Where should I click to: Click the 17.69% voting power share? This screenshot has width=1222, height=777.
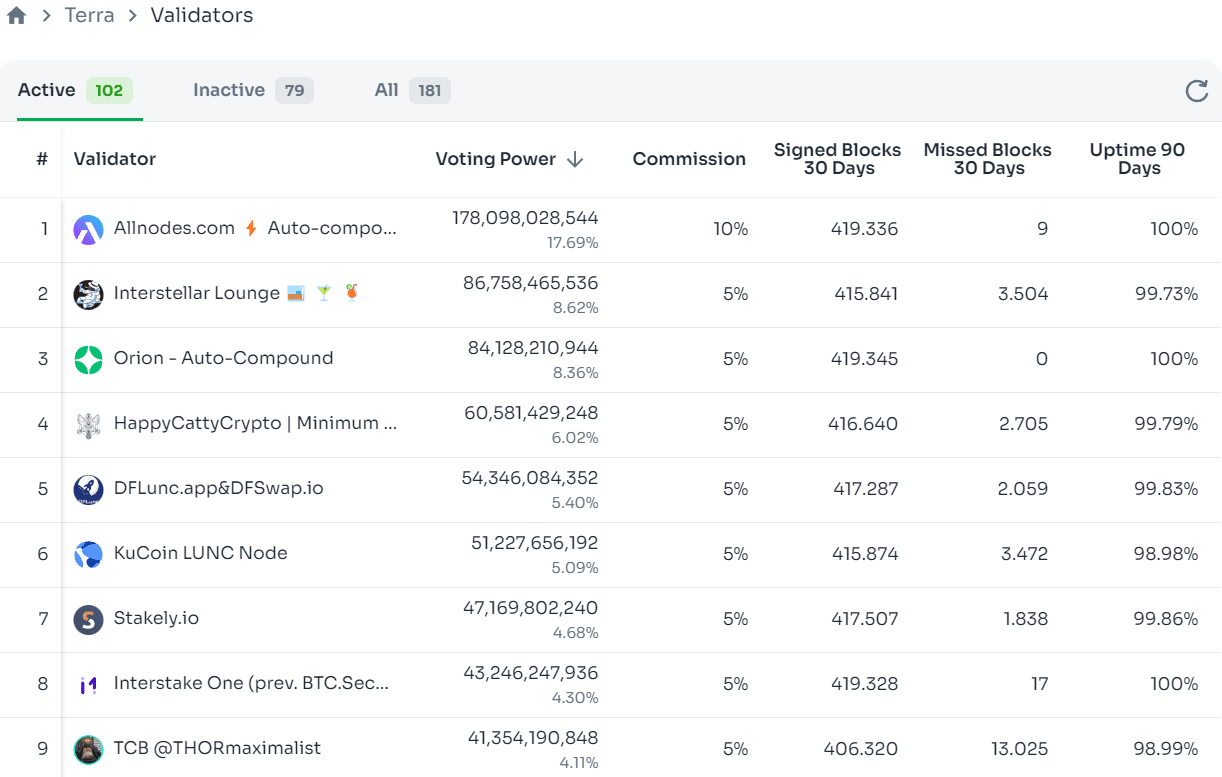pos(572,243)
